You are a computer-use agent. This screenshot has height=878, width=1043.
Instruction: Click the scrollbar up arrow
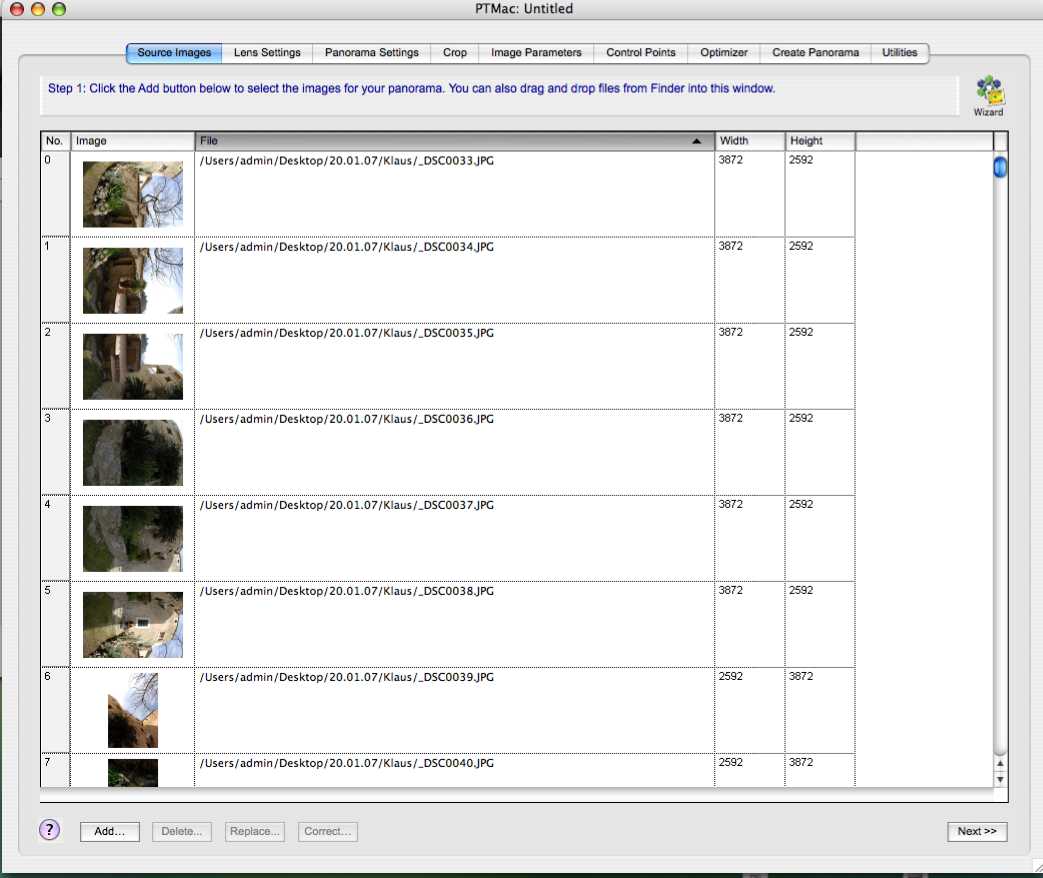coord(1000,764)
